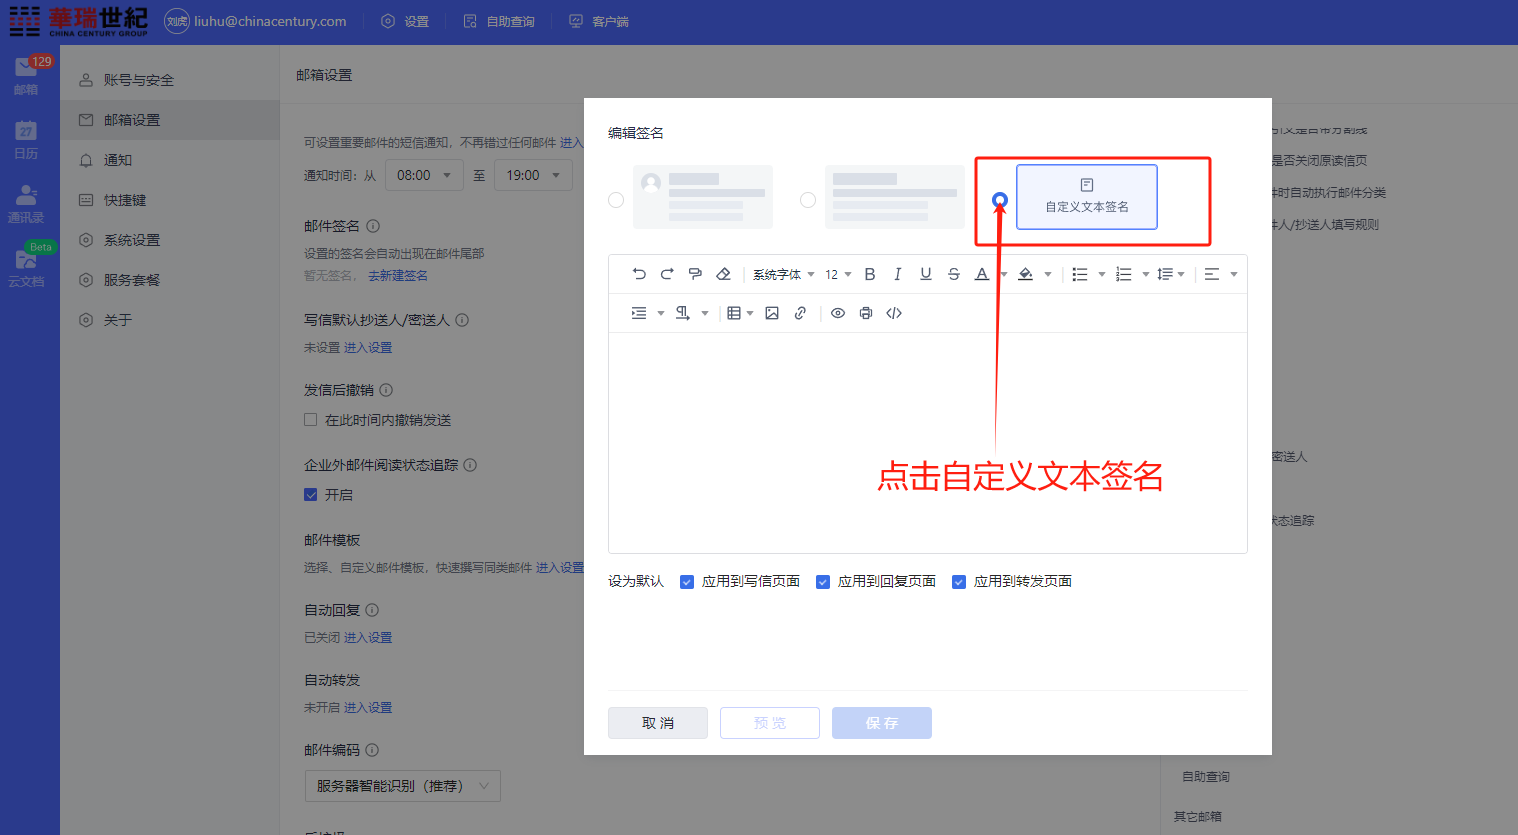Open the 19:00 notification end time dropdown

[x=533, y=175]
